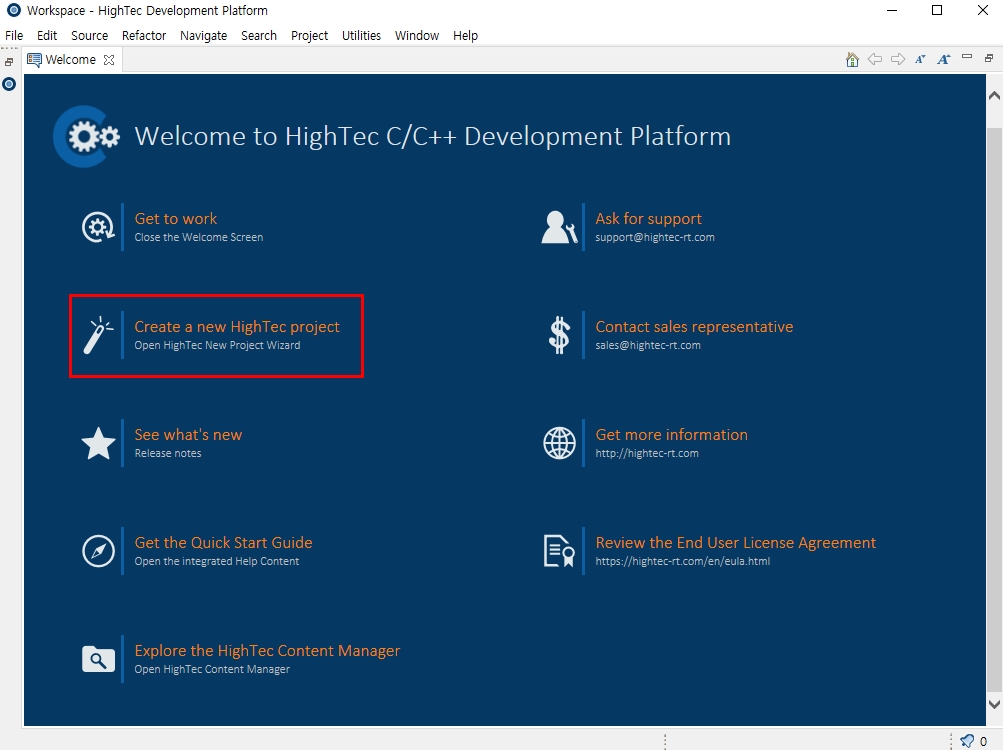This screenshot has width=1003, height=750.
Task: Open the Window menu
Action: point(417,35)
